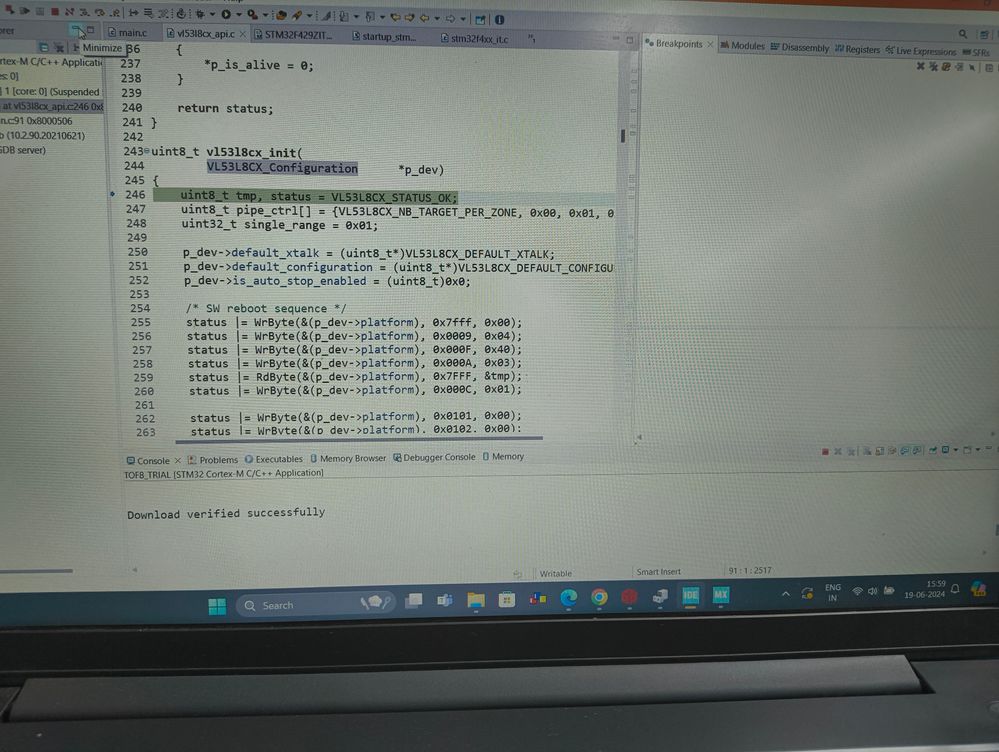Click Remove All Breakpoints double-X icon

[x=933, y=66]
